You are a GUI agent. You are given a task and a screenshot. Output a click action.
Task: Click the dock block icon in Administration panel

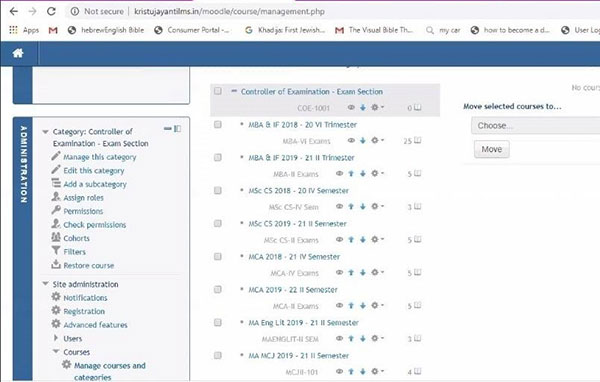tap(178, 129)
